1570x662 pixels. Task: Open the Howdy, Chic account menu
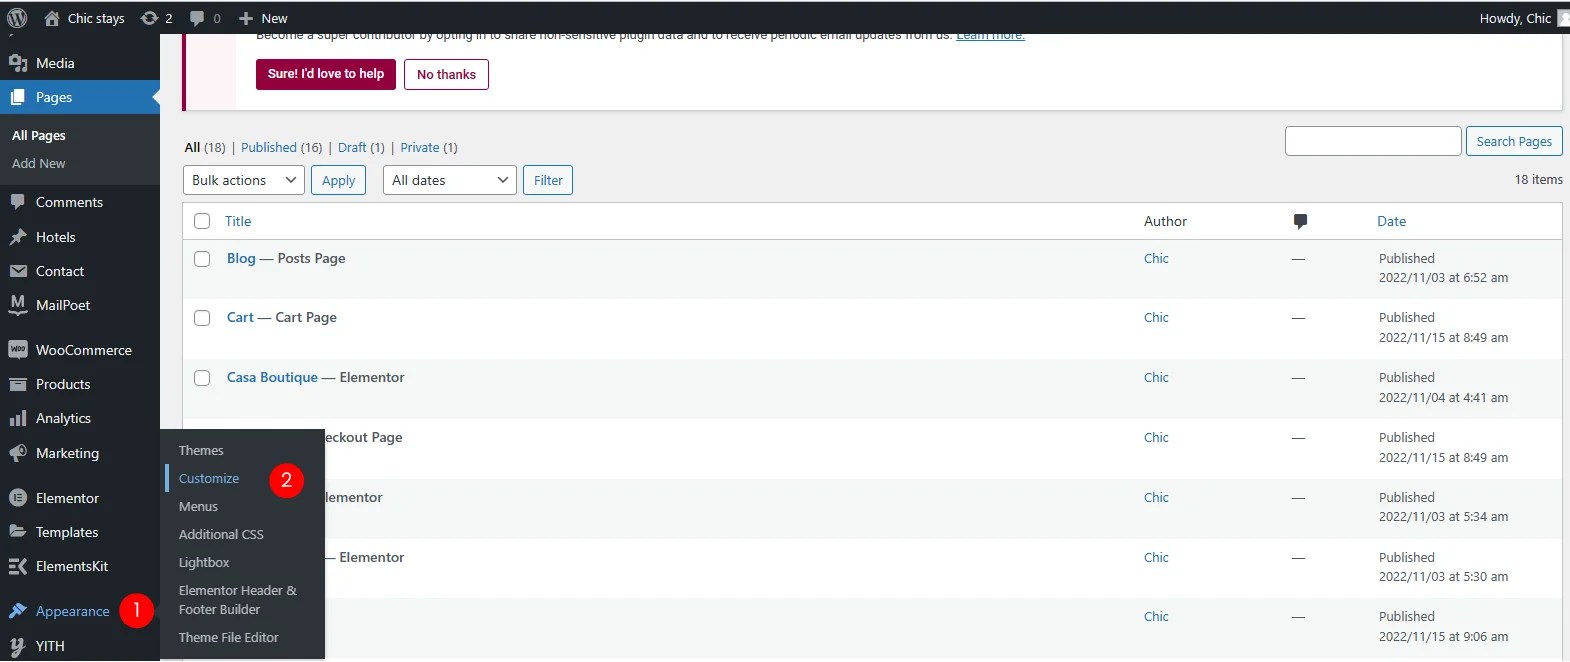[1524, 18]
